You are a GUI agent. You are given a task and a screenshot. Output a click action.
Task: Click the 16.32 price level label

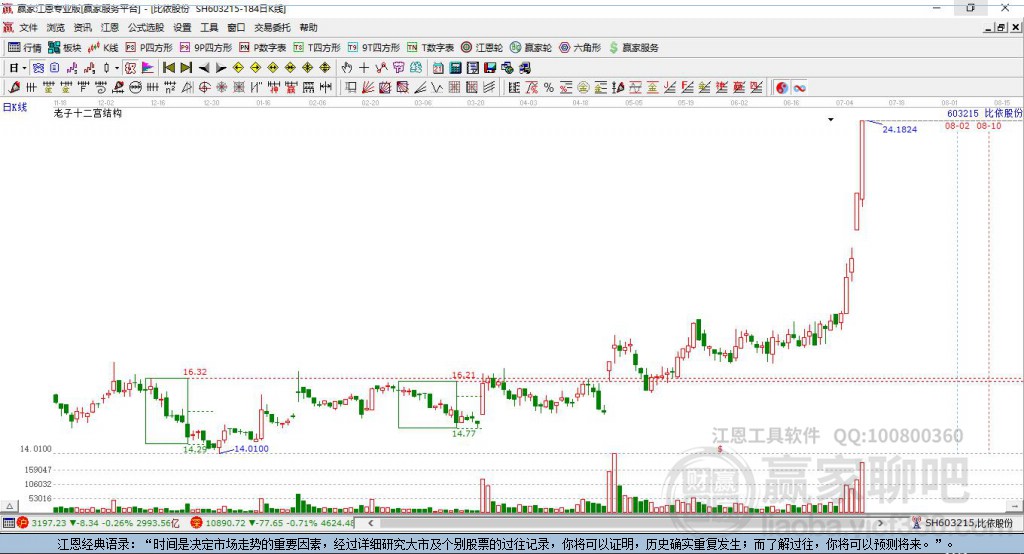195,372
